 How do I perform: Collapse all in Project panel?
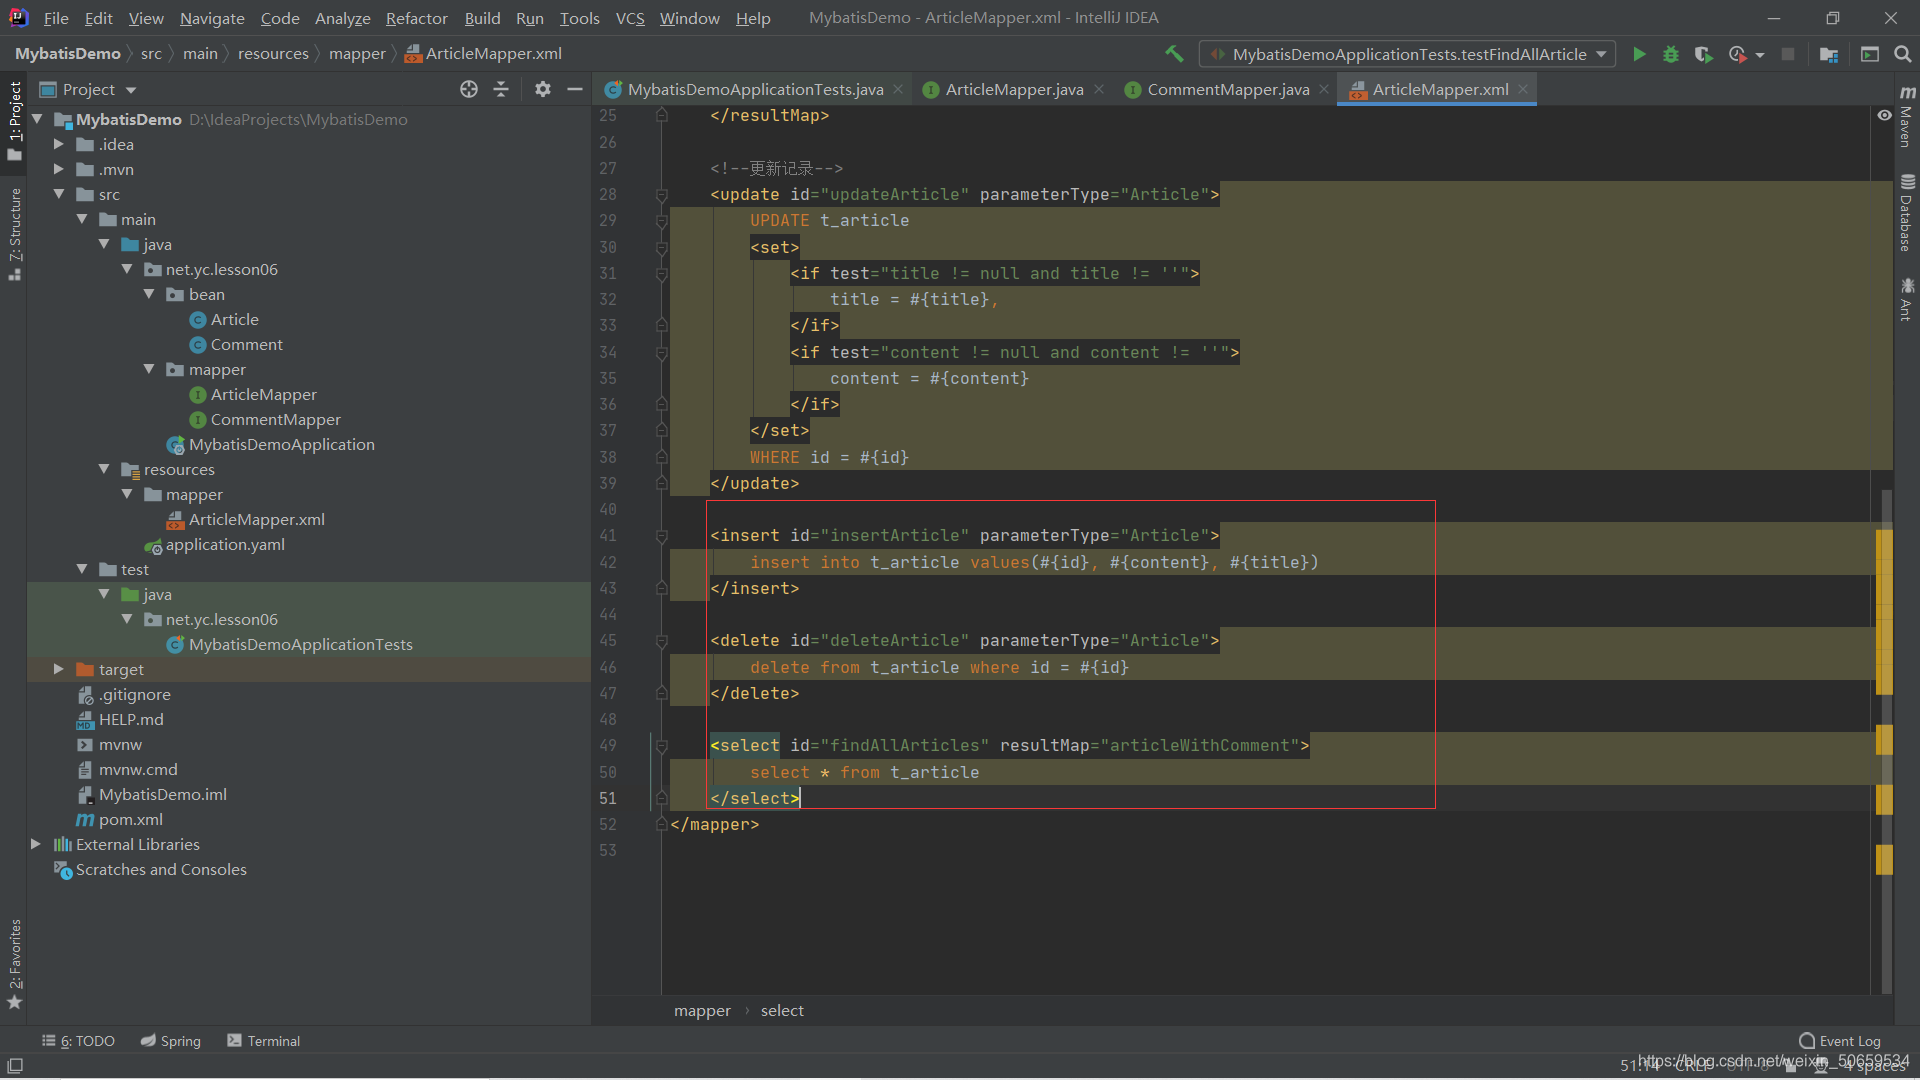501,89
